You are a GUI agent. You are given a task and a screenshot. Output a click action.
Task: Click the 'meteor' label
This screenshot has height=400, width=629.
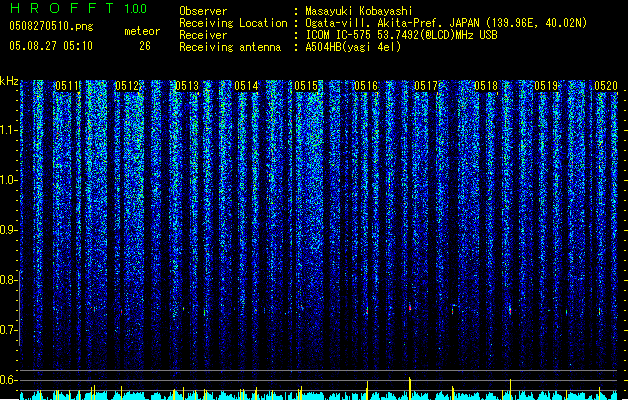[x=142, y=31]
